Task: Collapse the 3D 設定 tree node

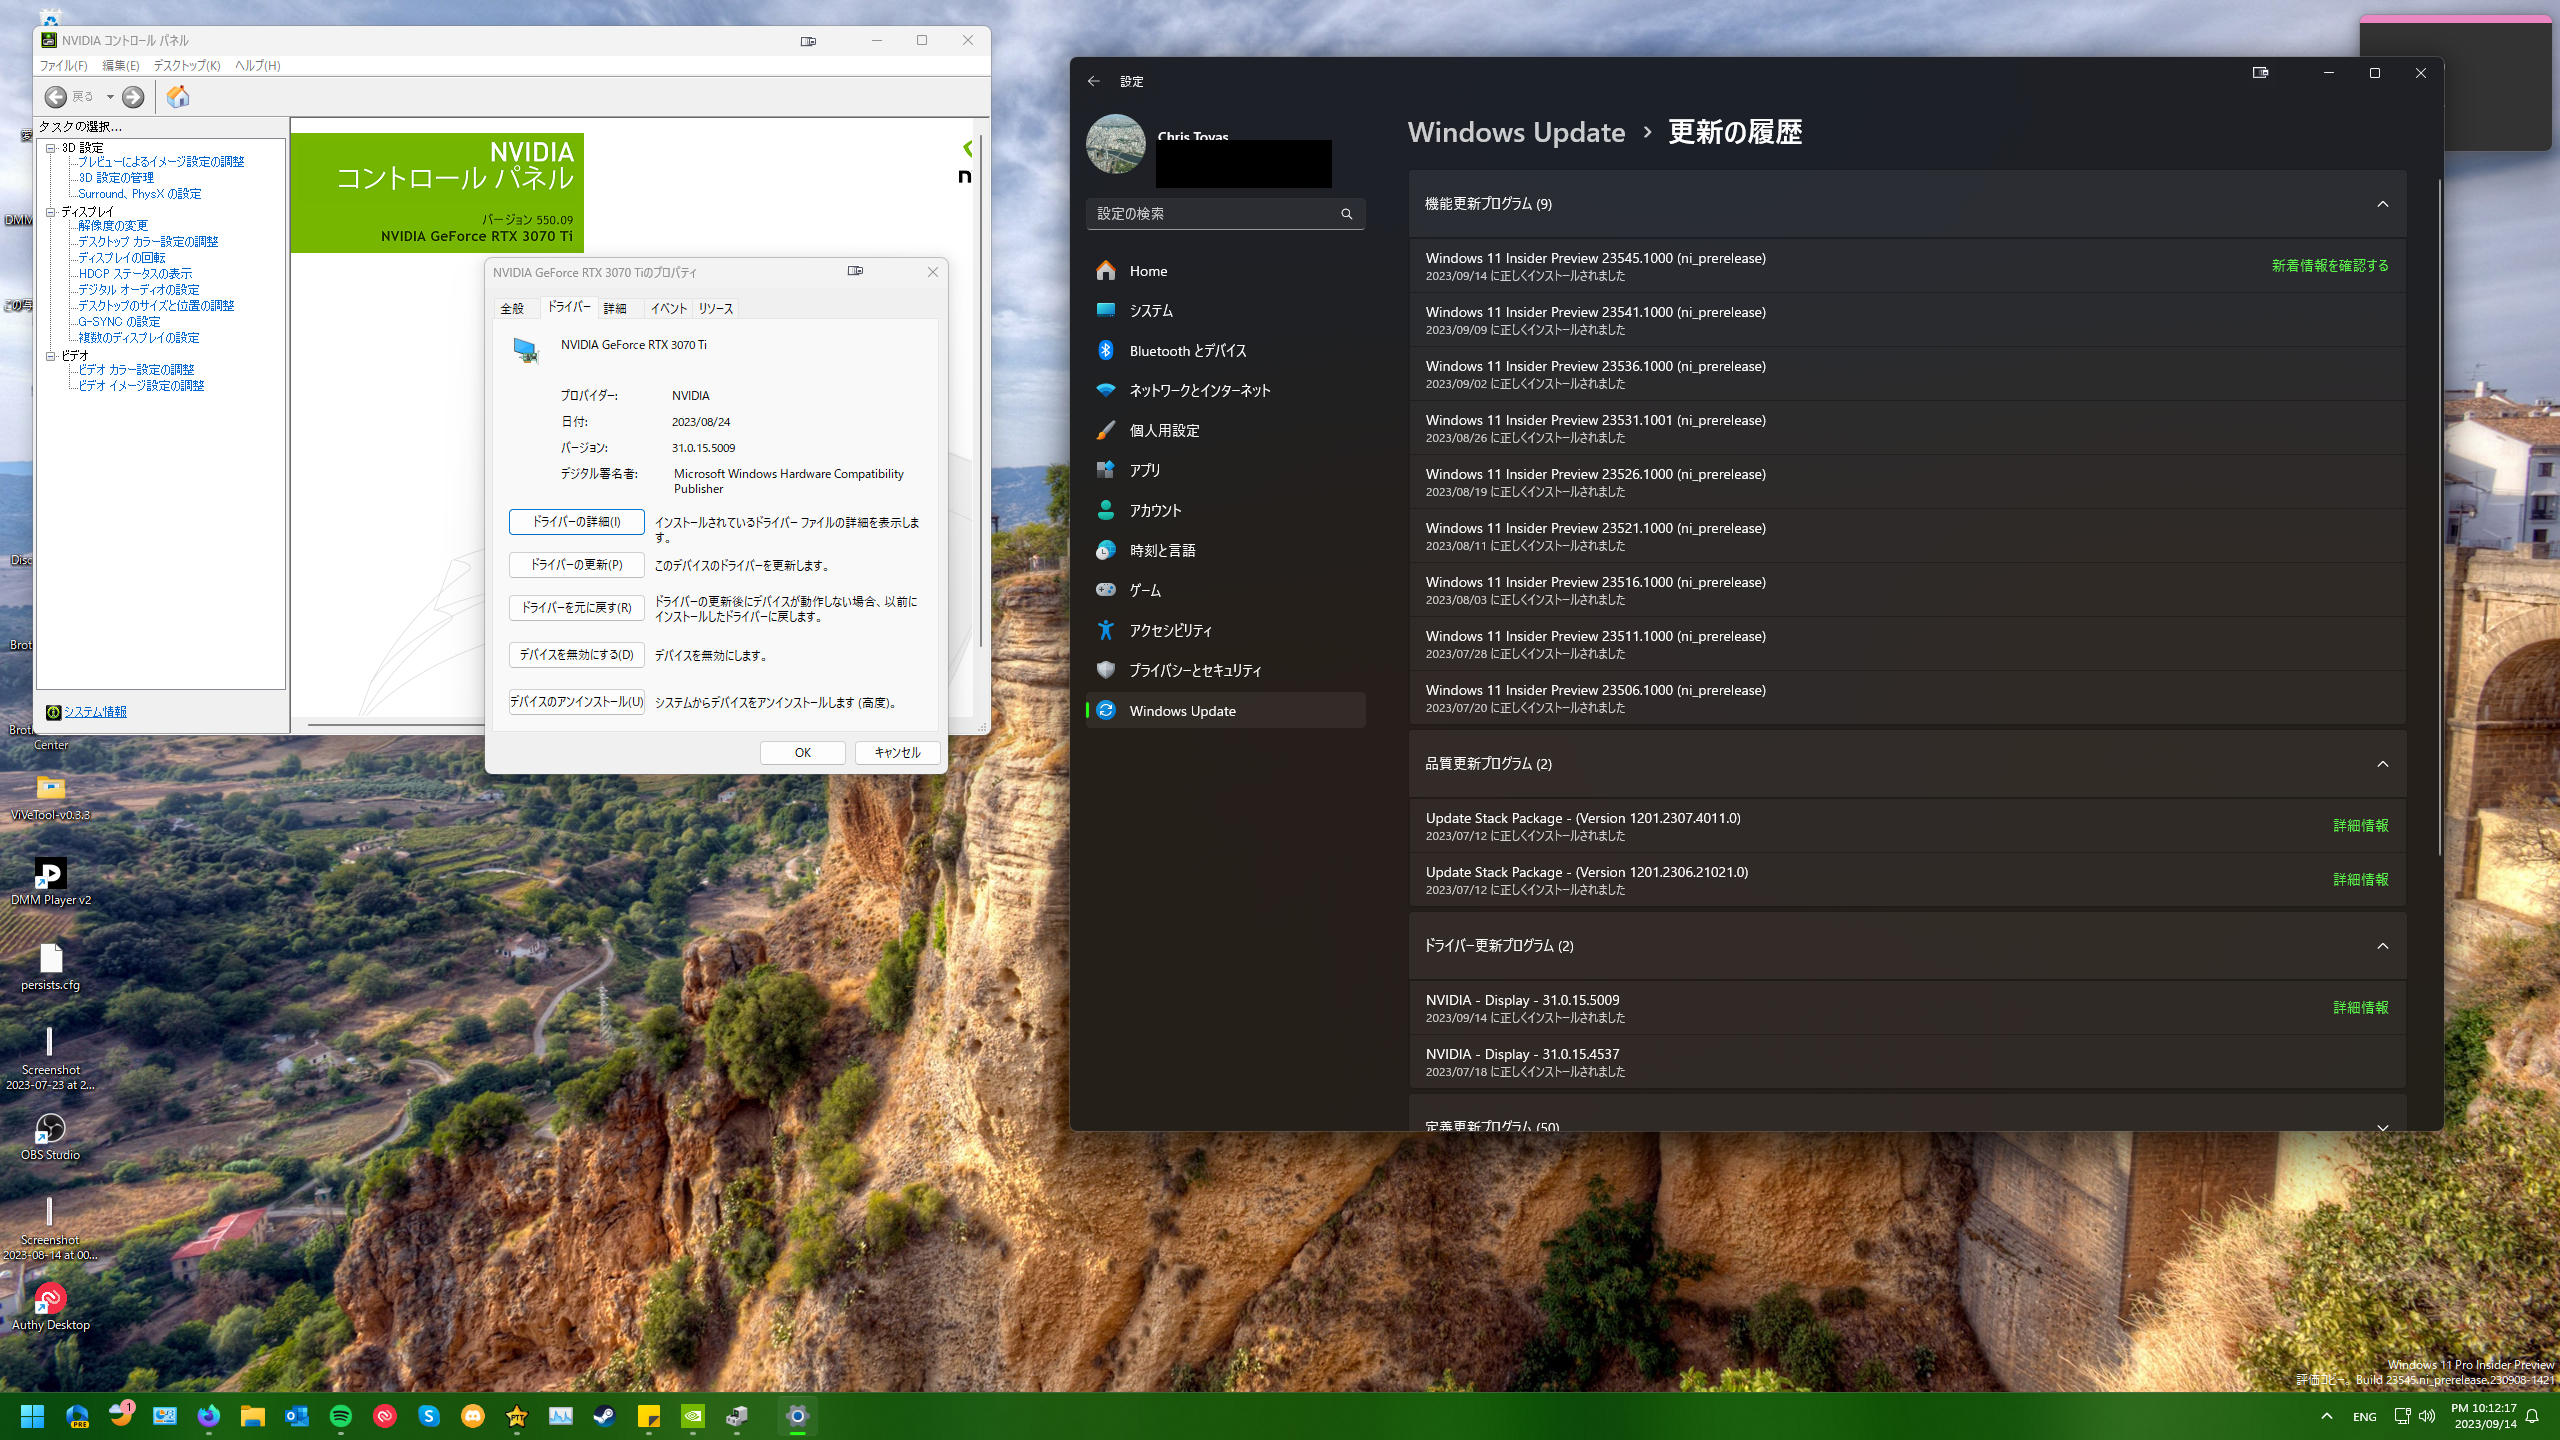Action: (51, 148)
